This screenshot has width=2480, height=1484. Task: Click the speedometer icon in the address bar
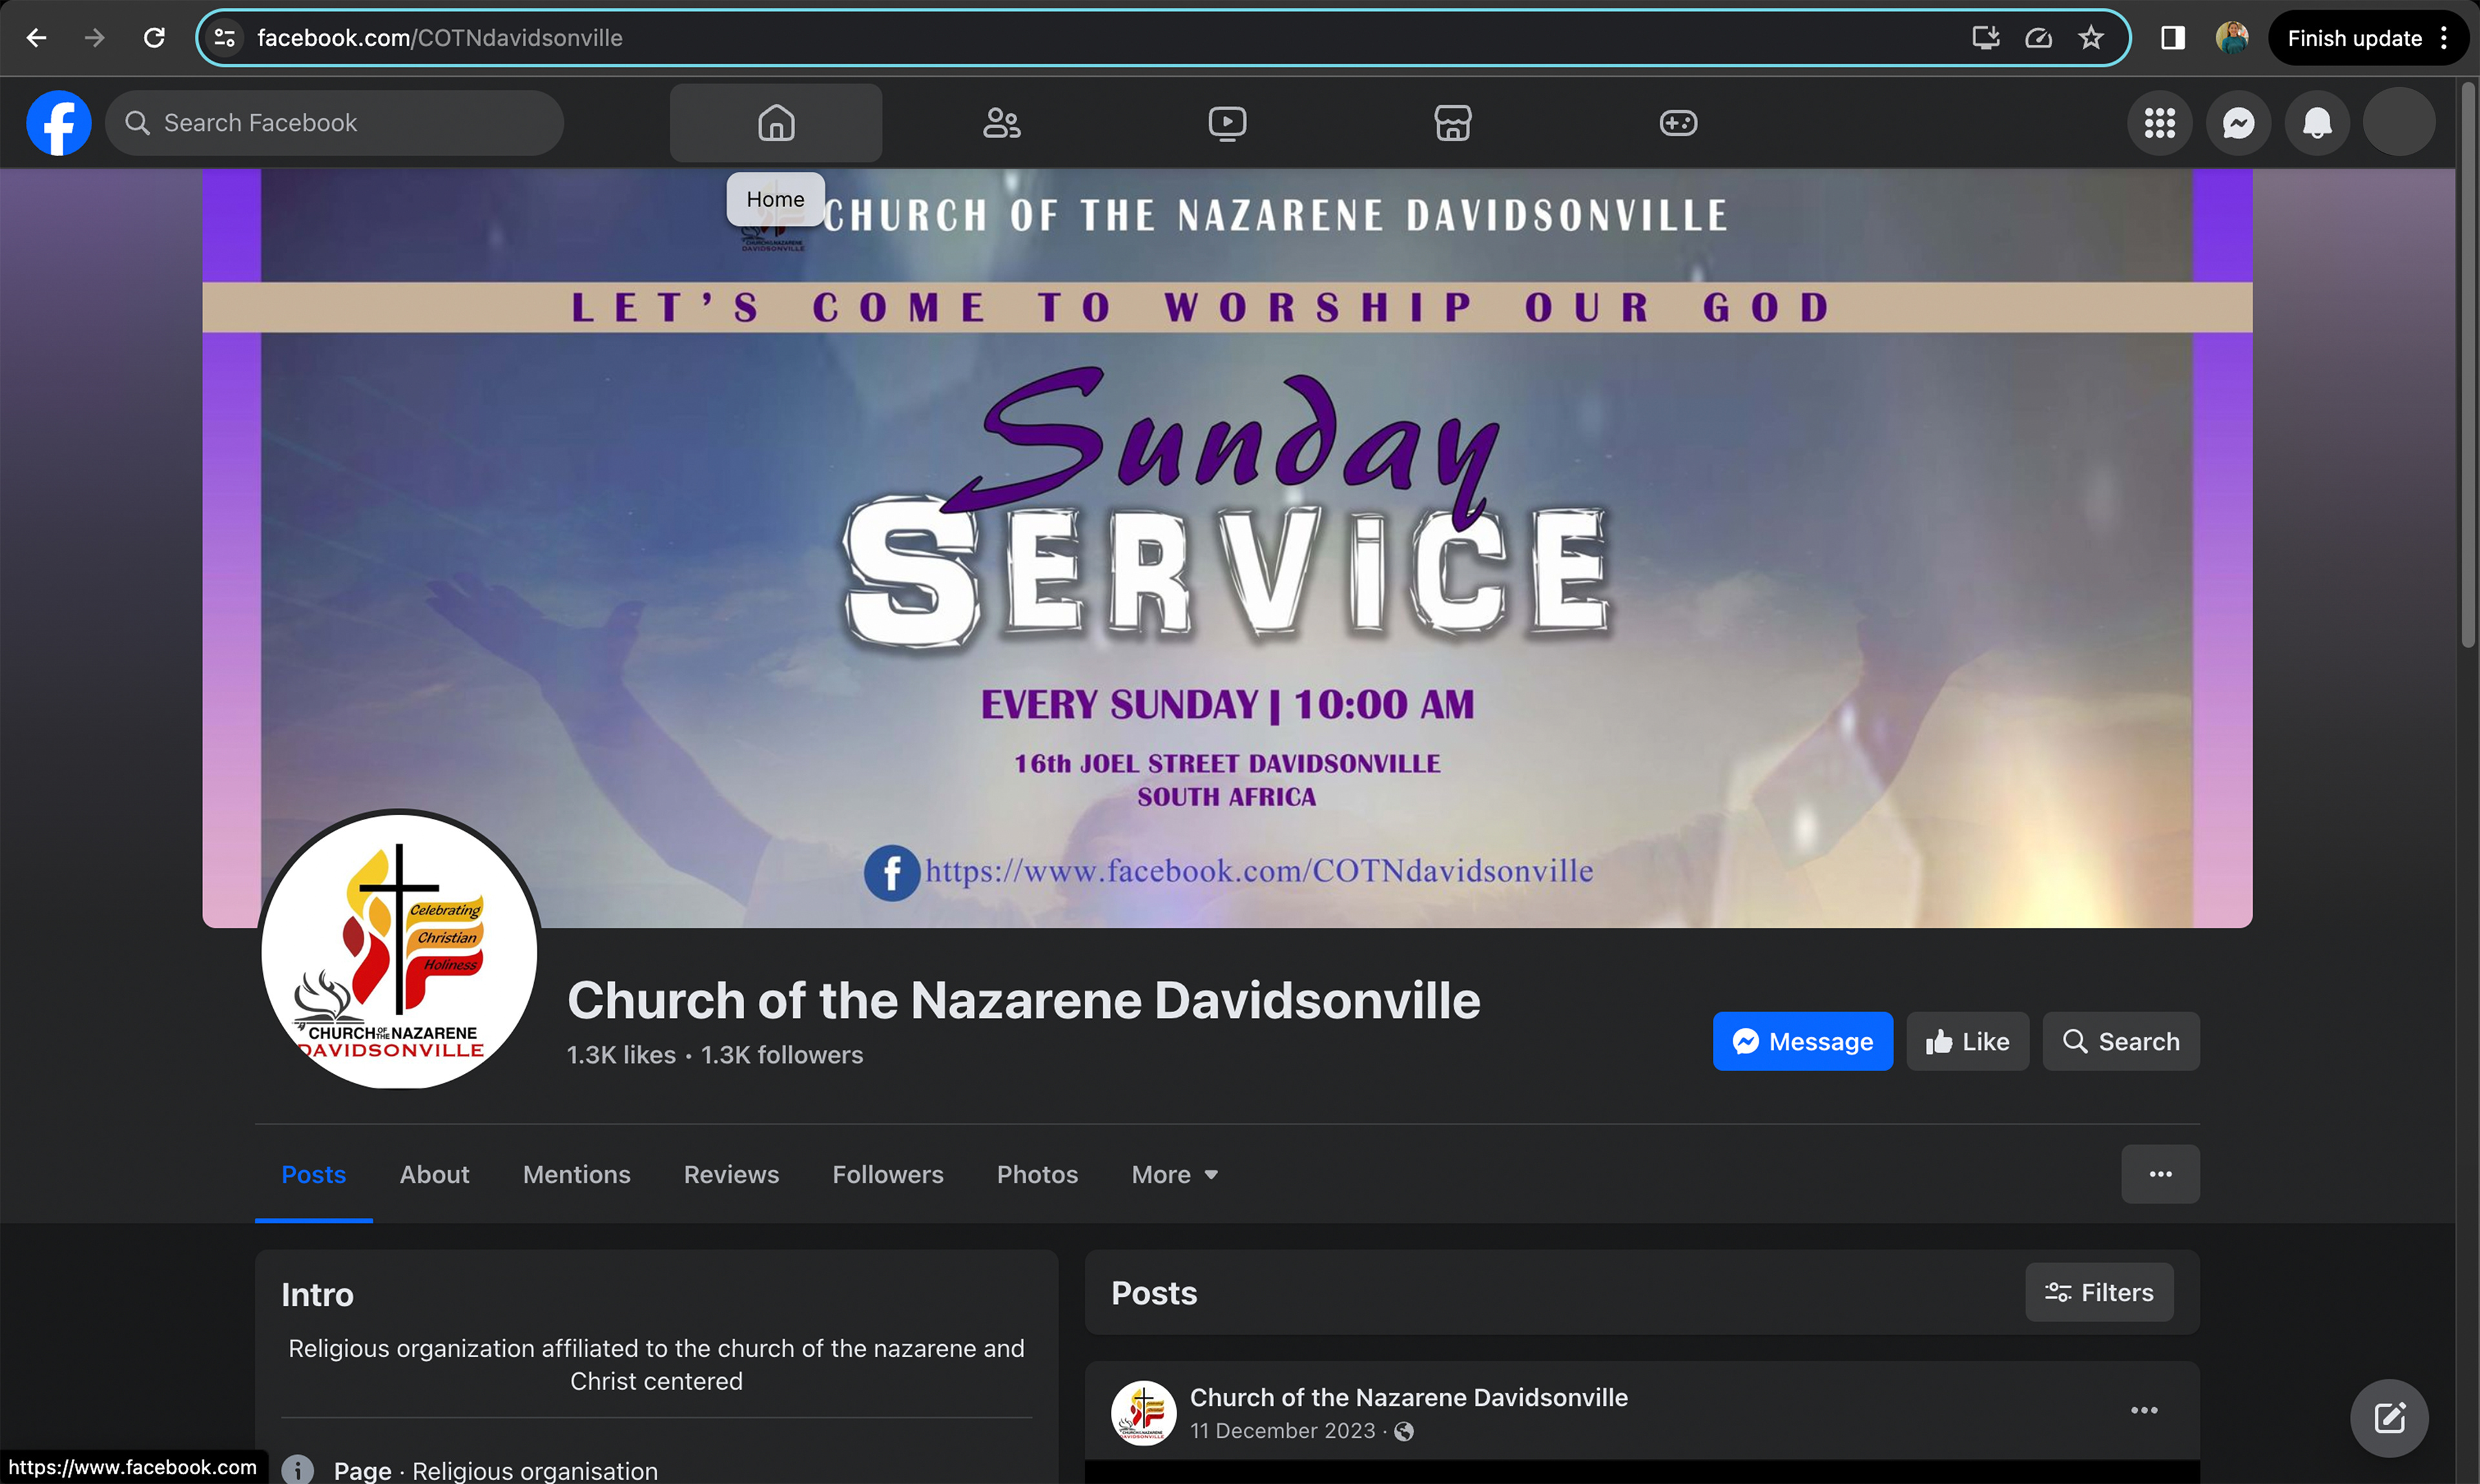2038,38
